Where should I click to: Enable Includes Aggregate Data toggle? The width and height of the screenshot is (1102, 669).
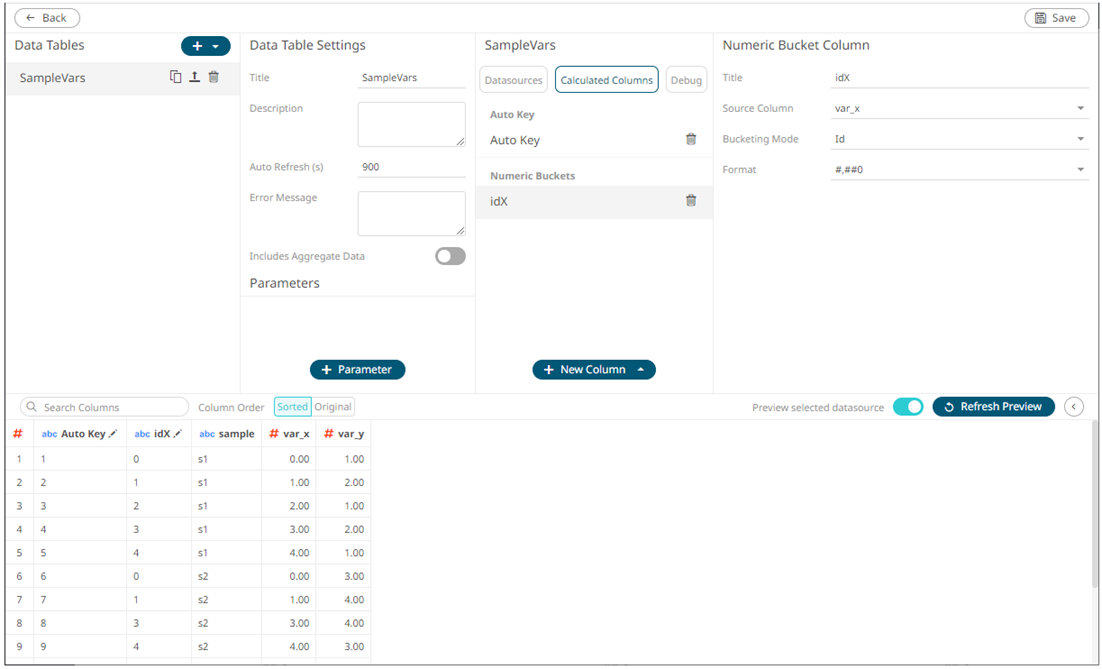(450, 256)
